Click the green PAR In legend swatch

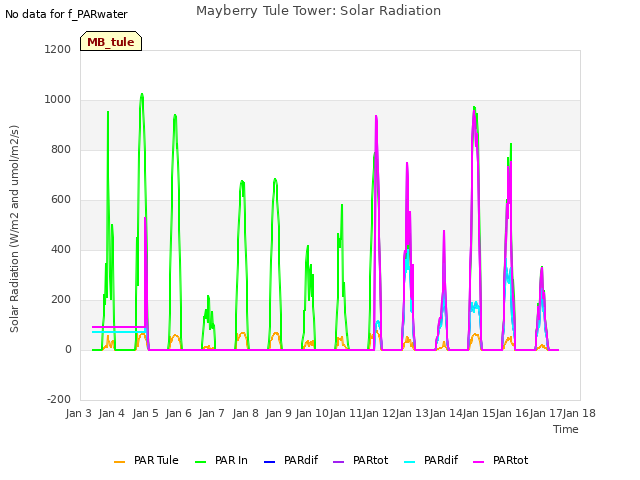200,462
